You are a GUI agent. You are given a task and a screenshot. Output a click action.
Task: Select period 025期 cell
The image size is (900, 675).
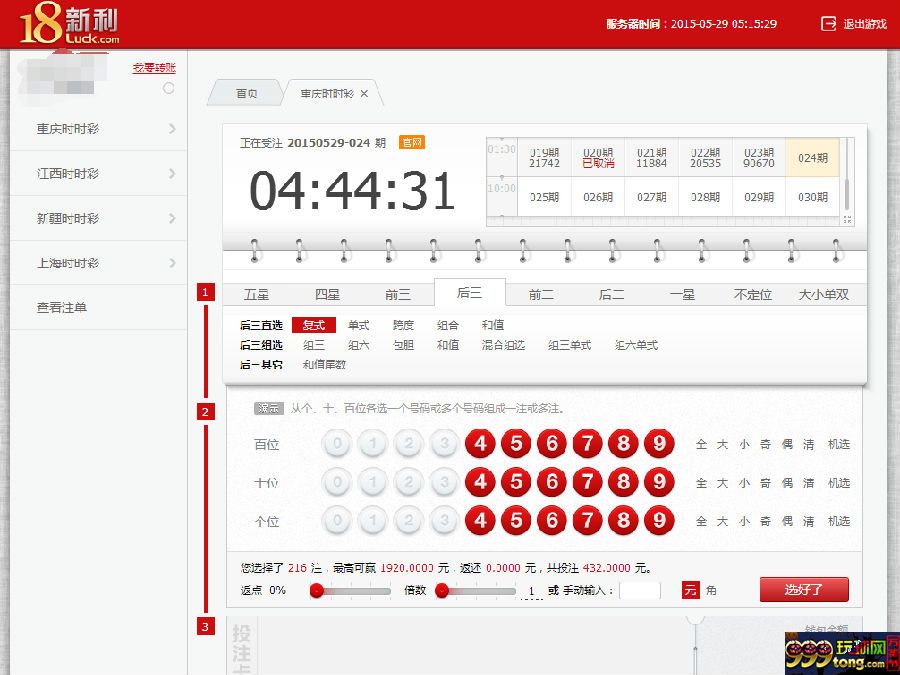point(544,197)
